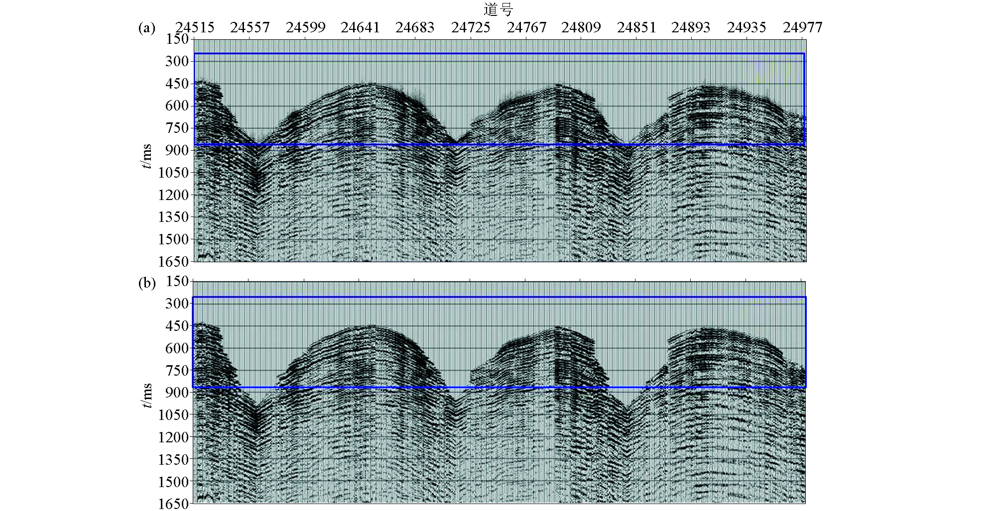Click trace number label 24977
Viewport: 1000px width, 511px height.
(x=802, y=27)
